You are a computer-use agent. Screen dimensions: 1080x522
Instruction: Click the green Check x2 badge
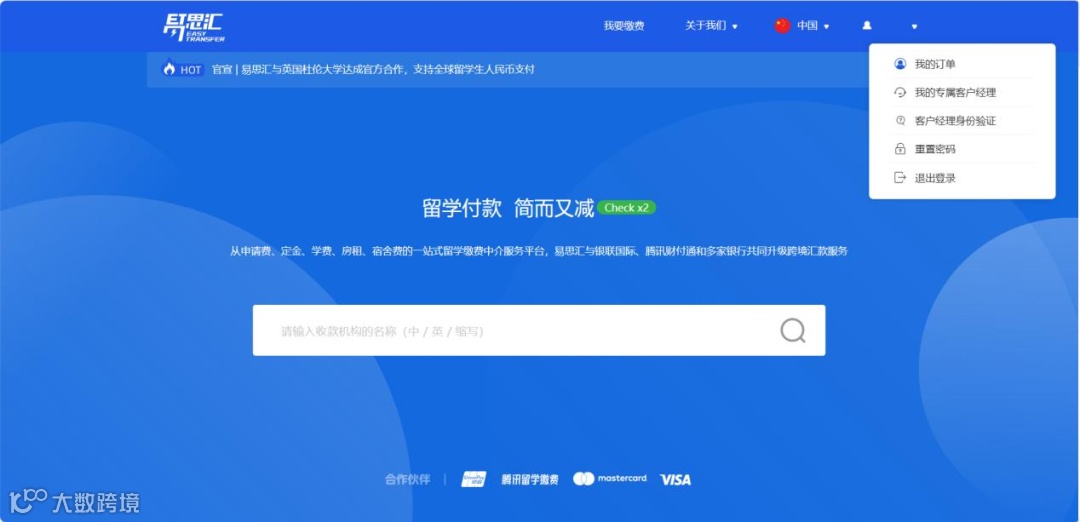[x=626, y=207]
